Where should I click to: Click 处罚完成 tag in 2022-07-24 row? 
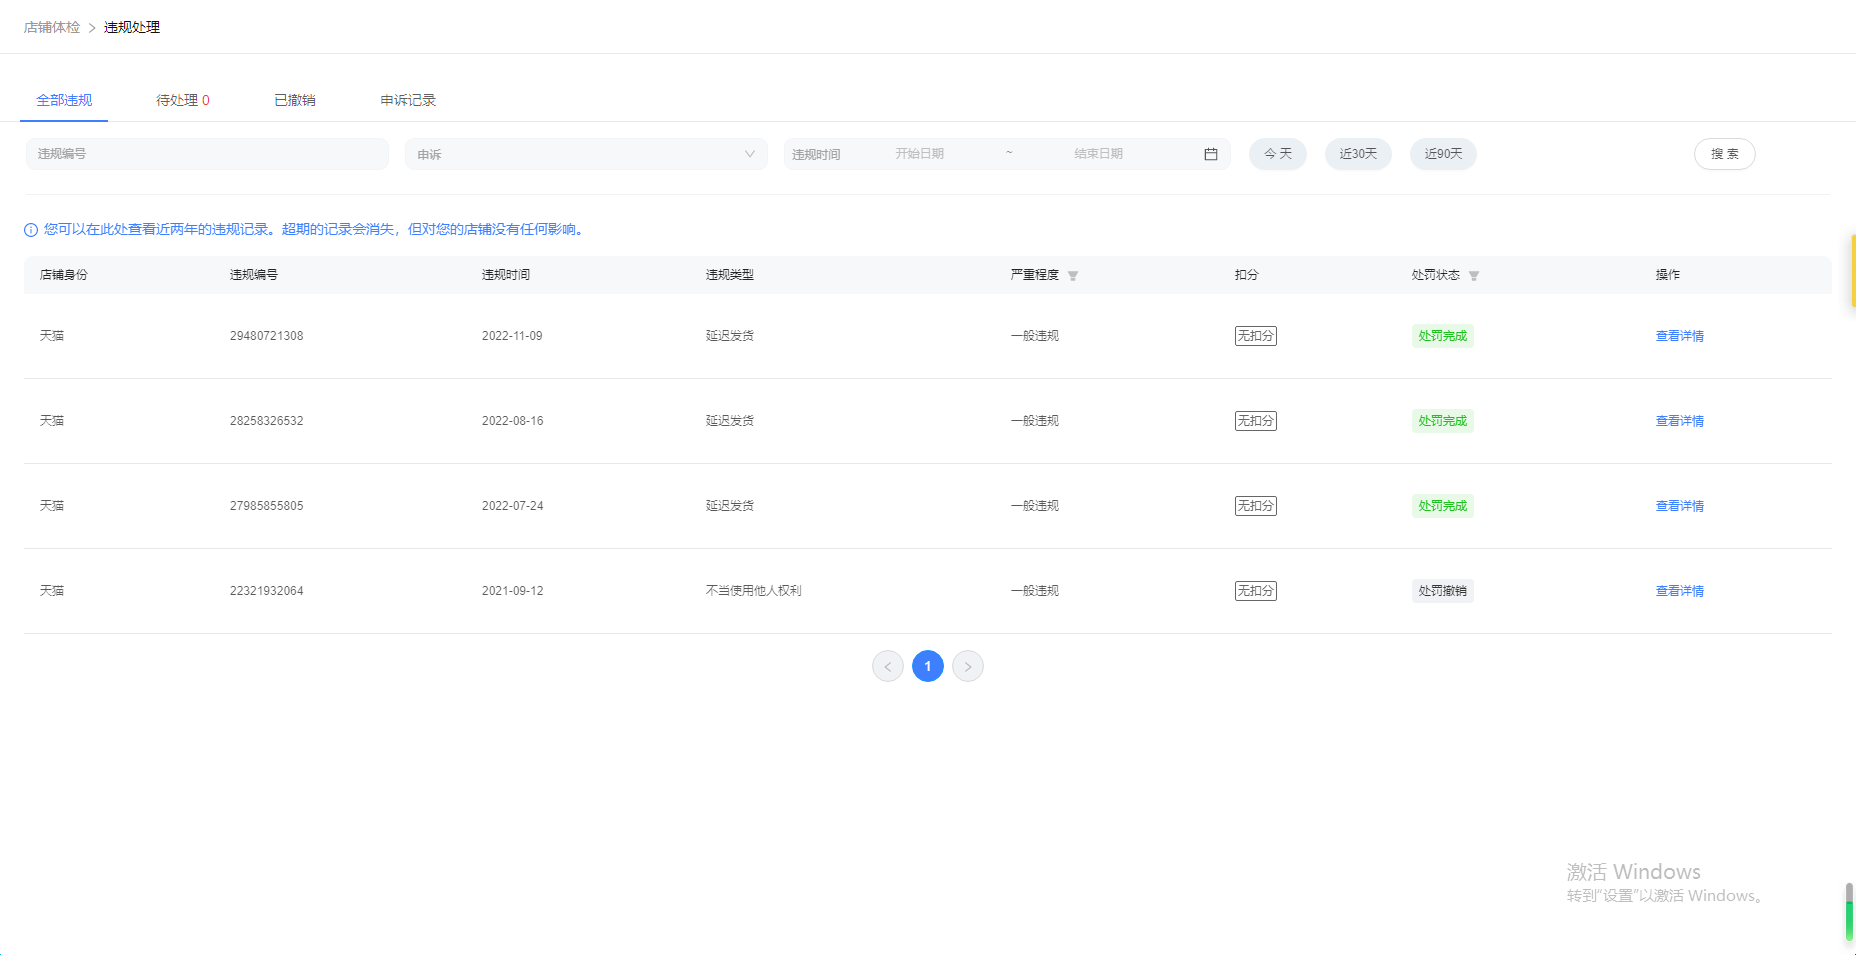[x=1442, y=506]
